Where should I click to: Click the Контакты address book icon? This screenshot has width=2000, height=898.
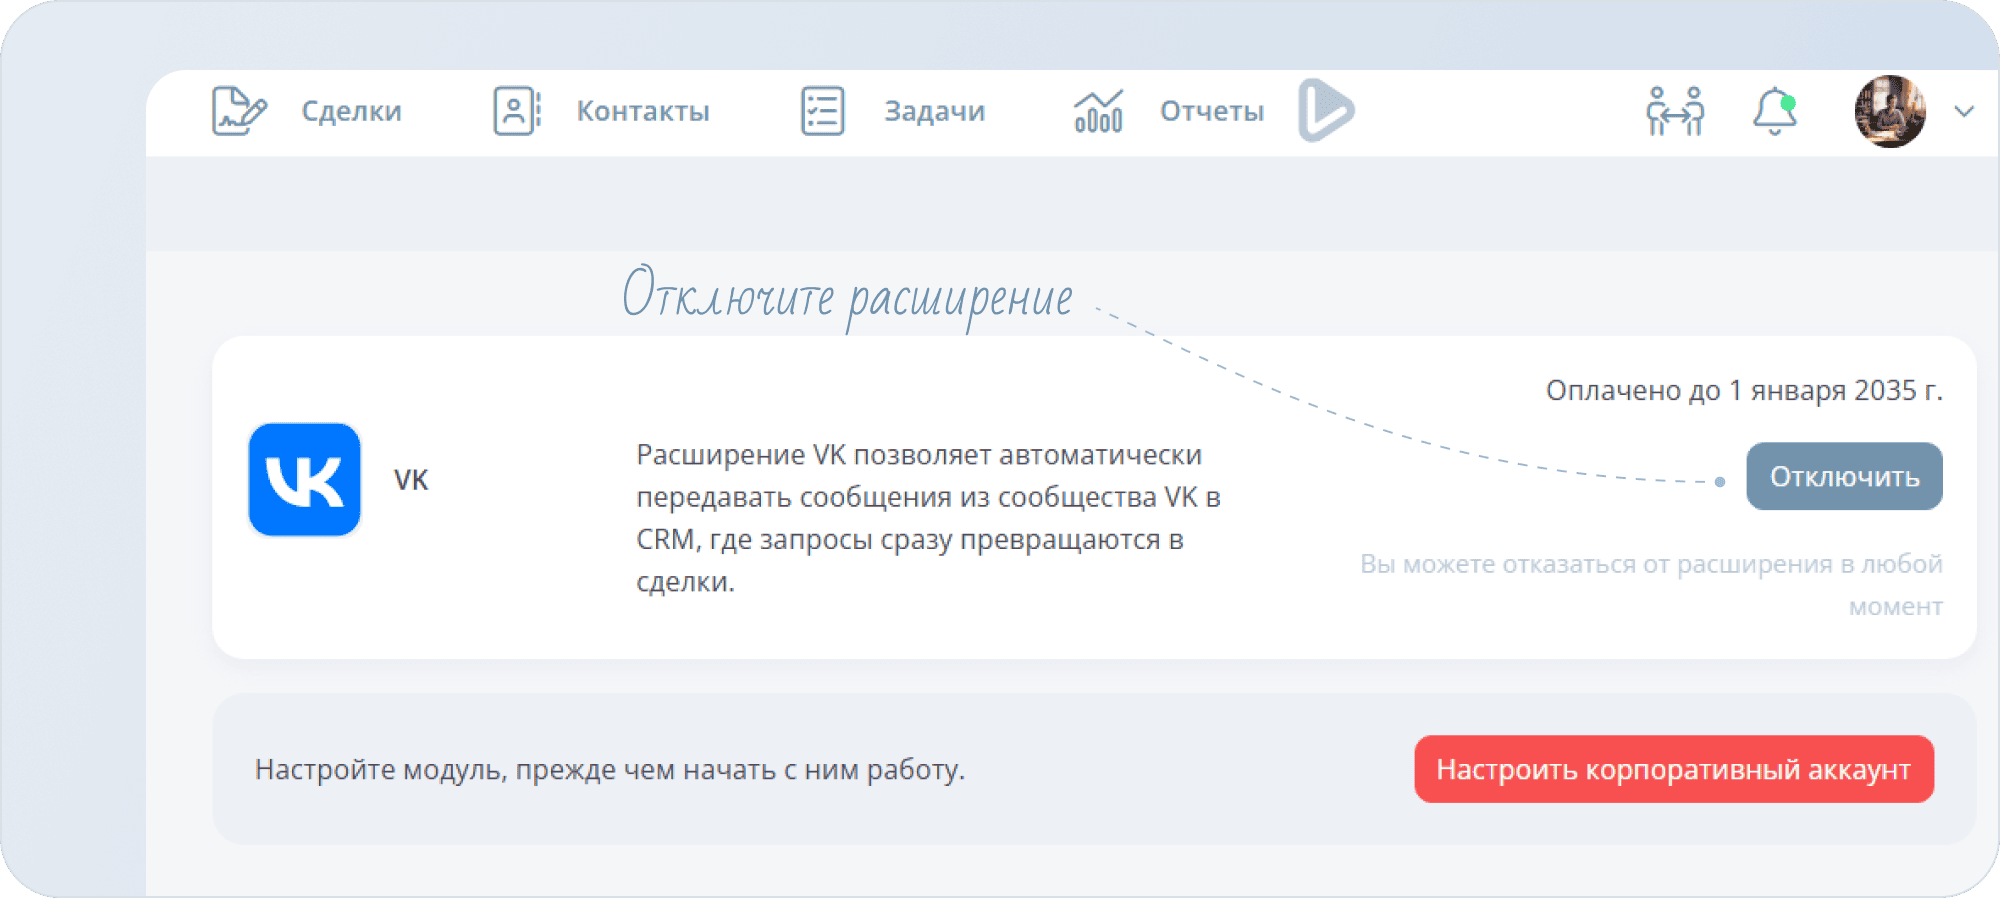(x=516, y=111)
